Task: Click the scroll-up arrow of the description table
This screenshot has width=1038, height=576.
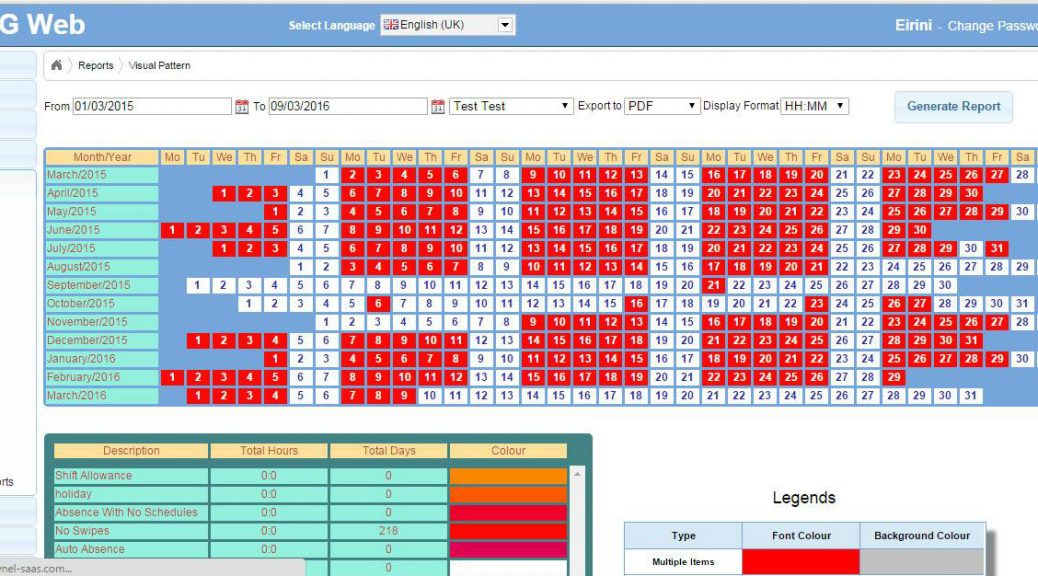Action: pos(575,473)
